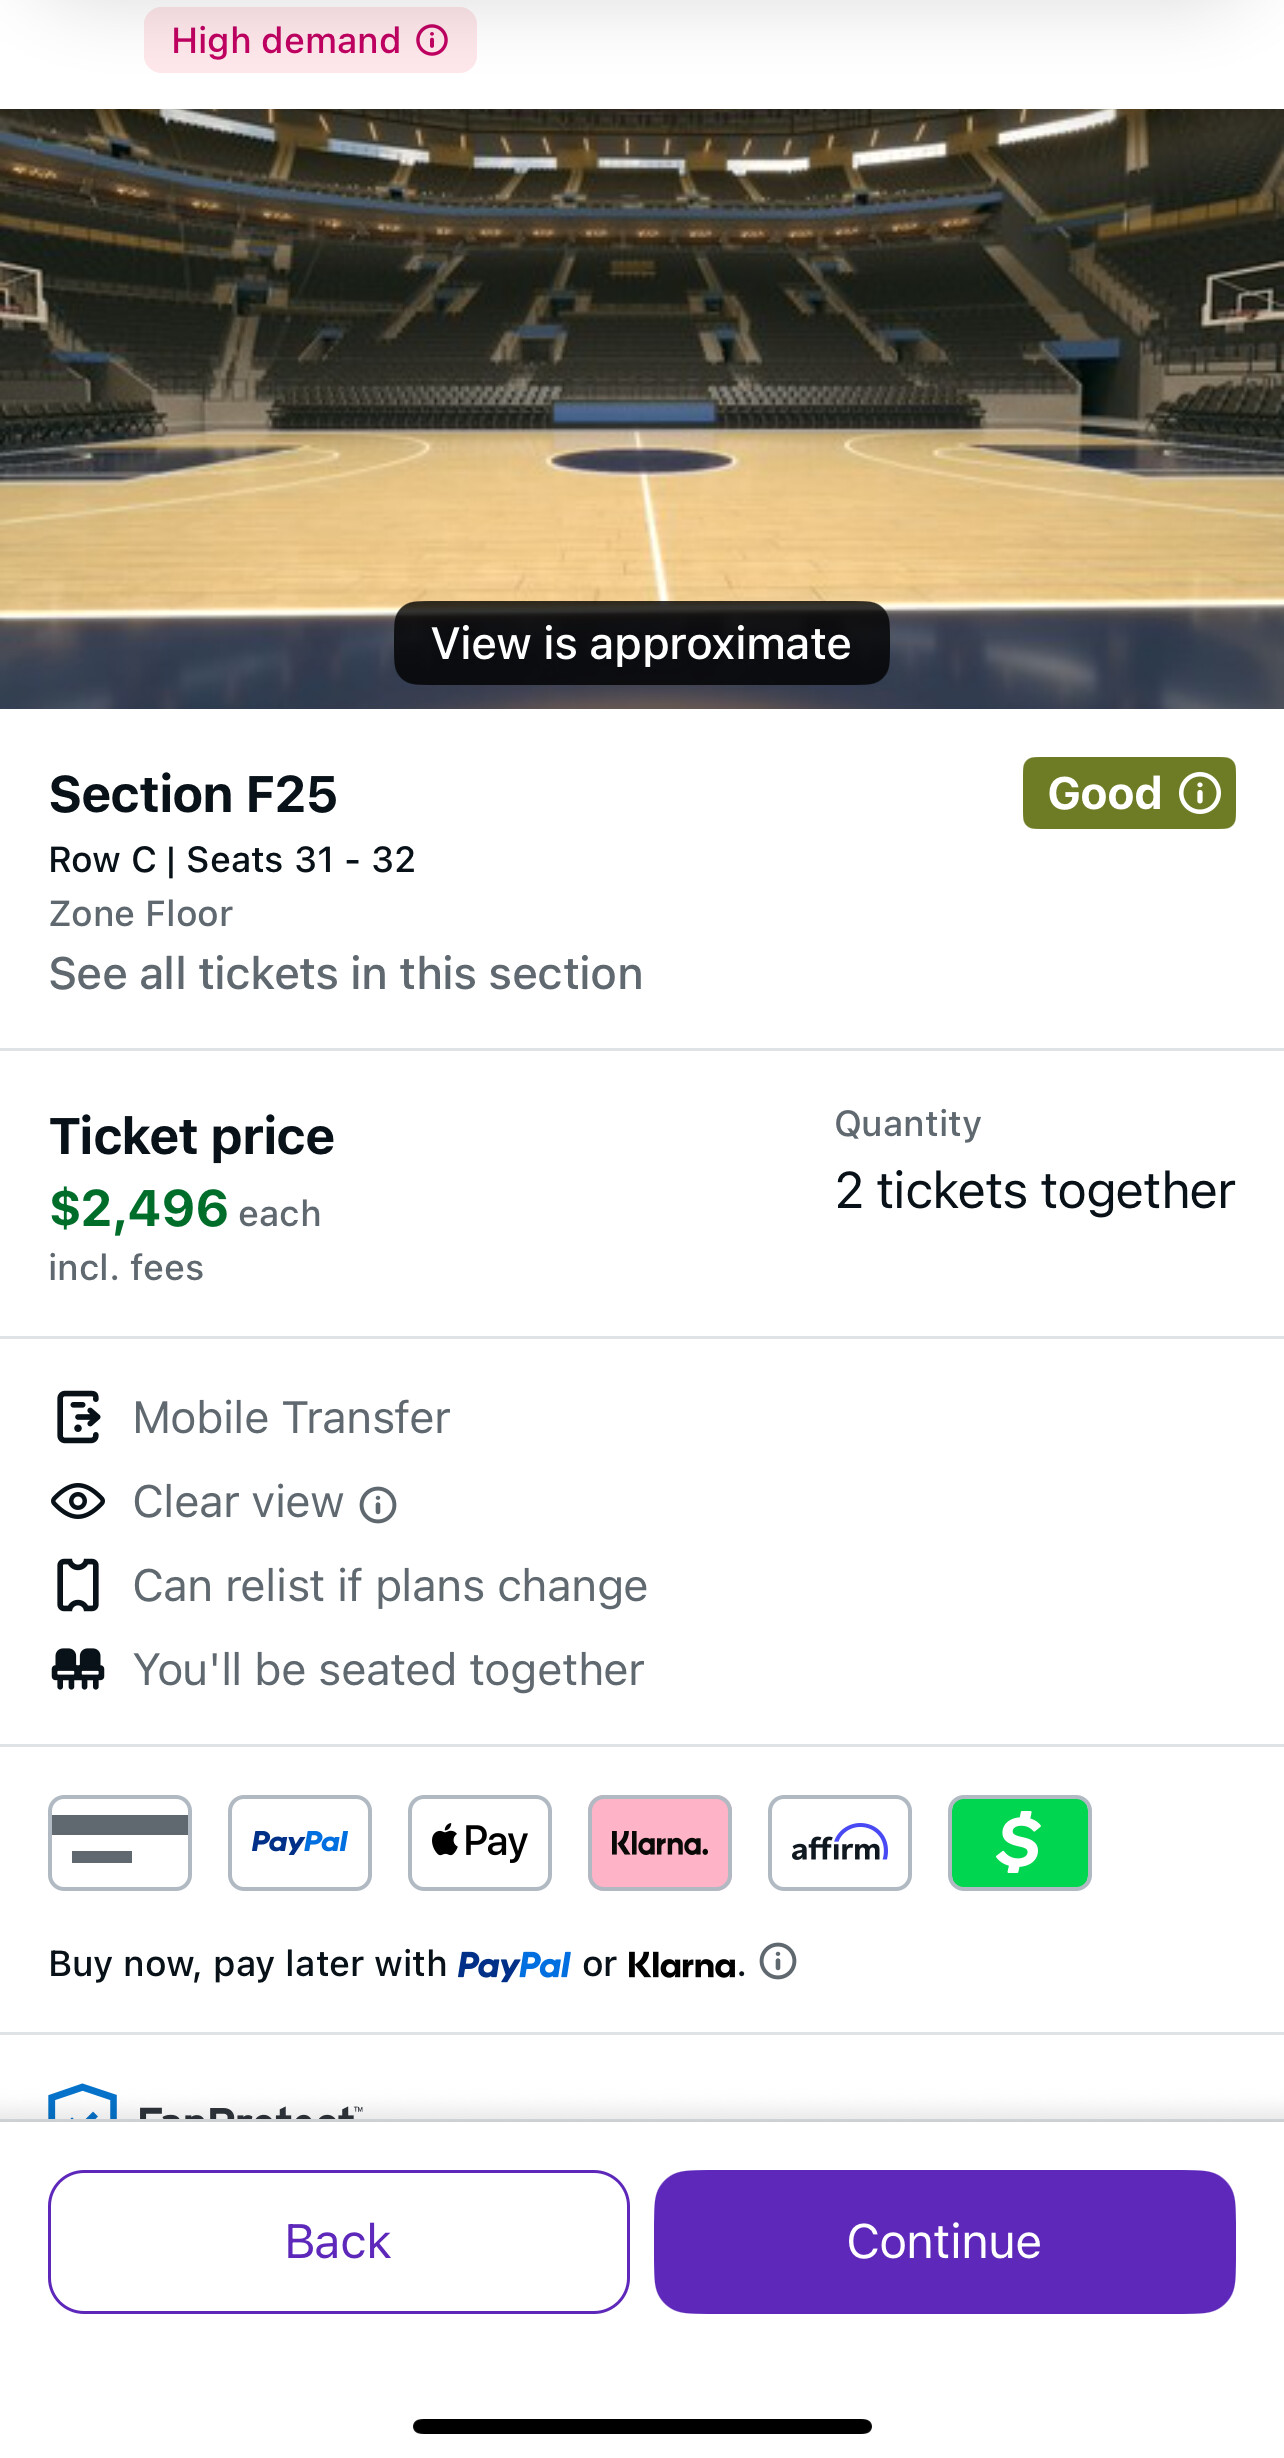Image resolution: width=1284 pixels, height=2458 pixels.
Task: Tap the Clear view eye icon
Action: (78, 1501)
